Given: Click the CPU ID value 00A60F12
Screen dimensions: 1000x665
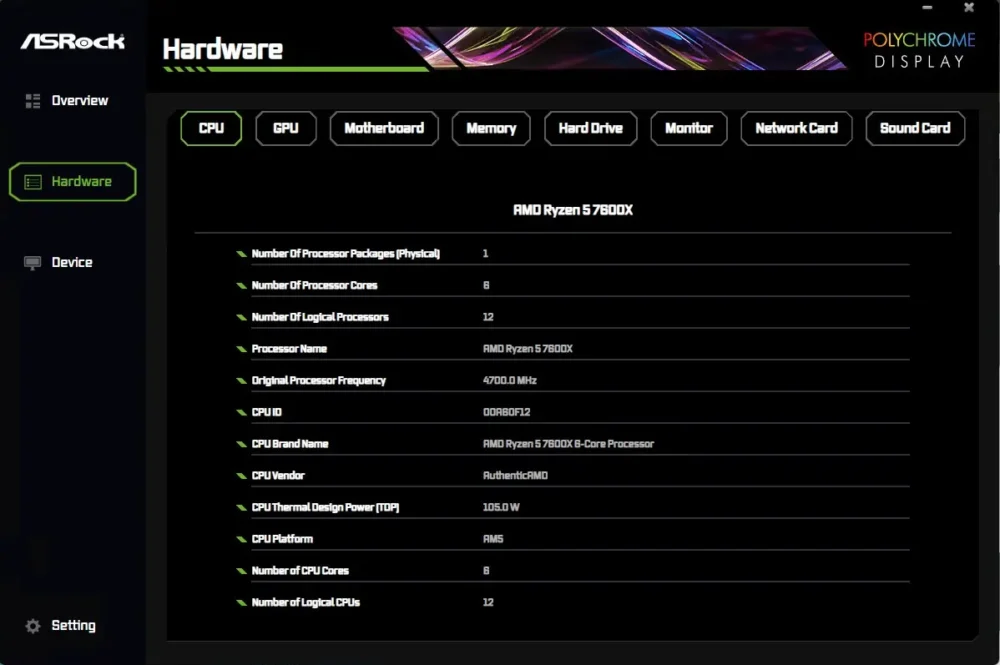Looking at the screenshot, I should 506,413.
